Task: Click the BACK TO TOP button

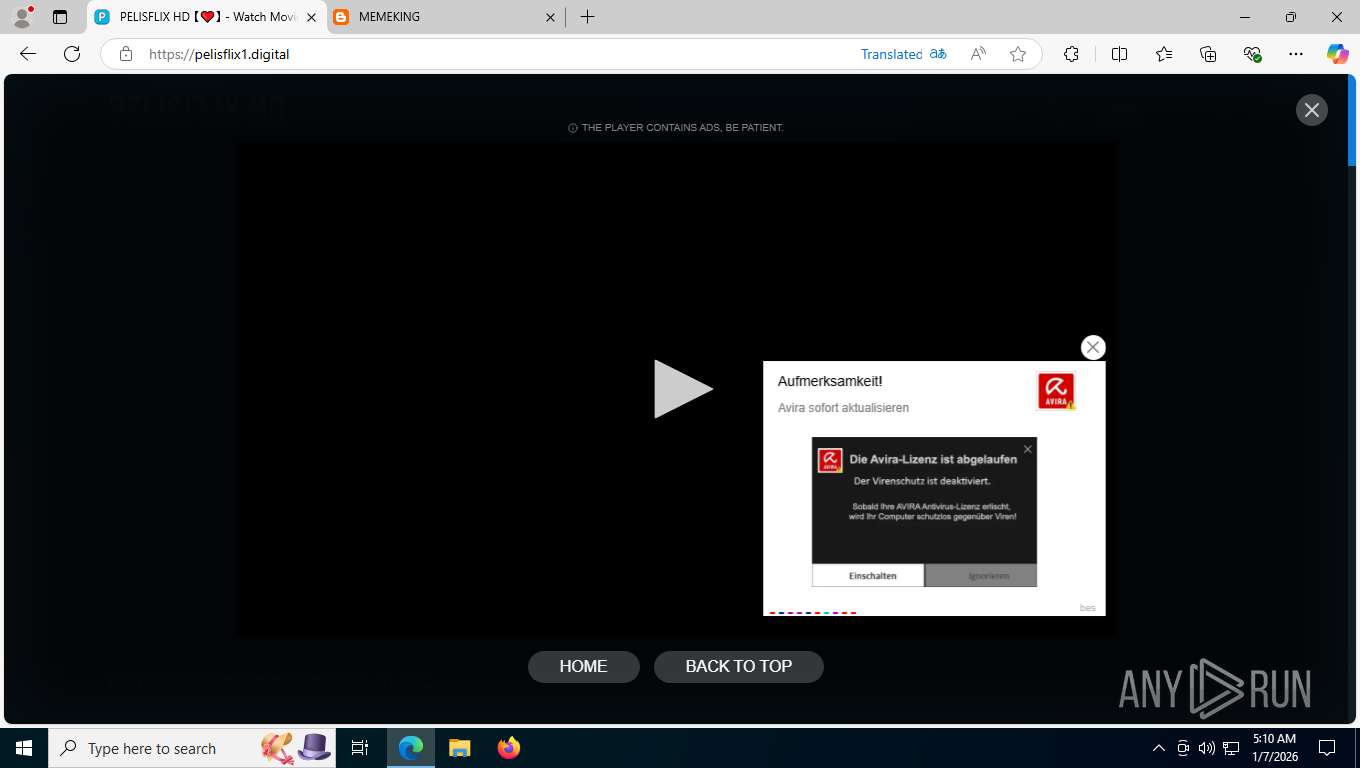Action: (x=738, y=666)
